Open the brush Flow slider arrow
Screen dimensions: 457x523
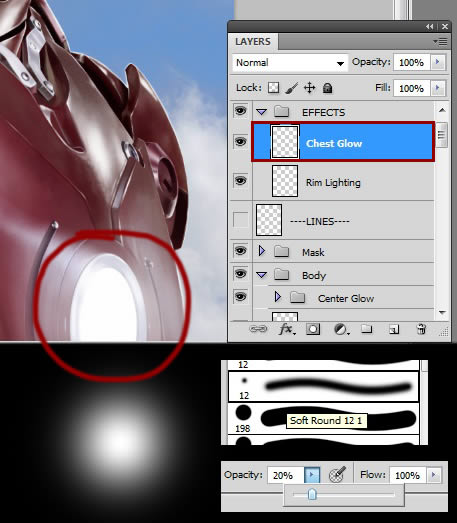(x=434, y=474)
